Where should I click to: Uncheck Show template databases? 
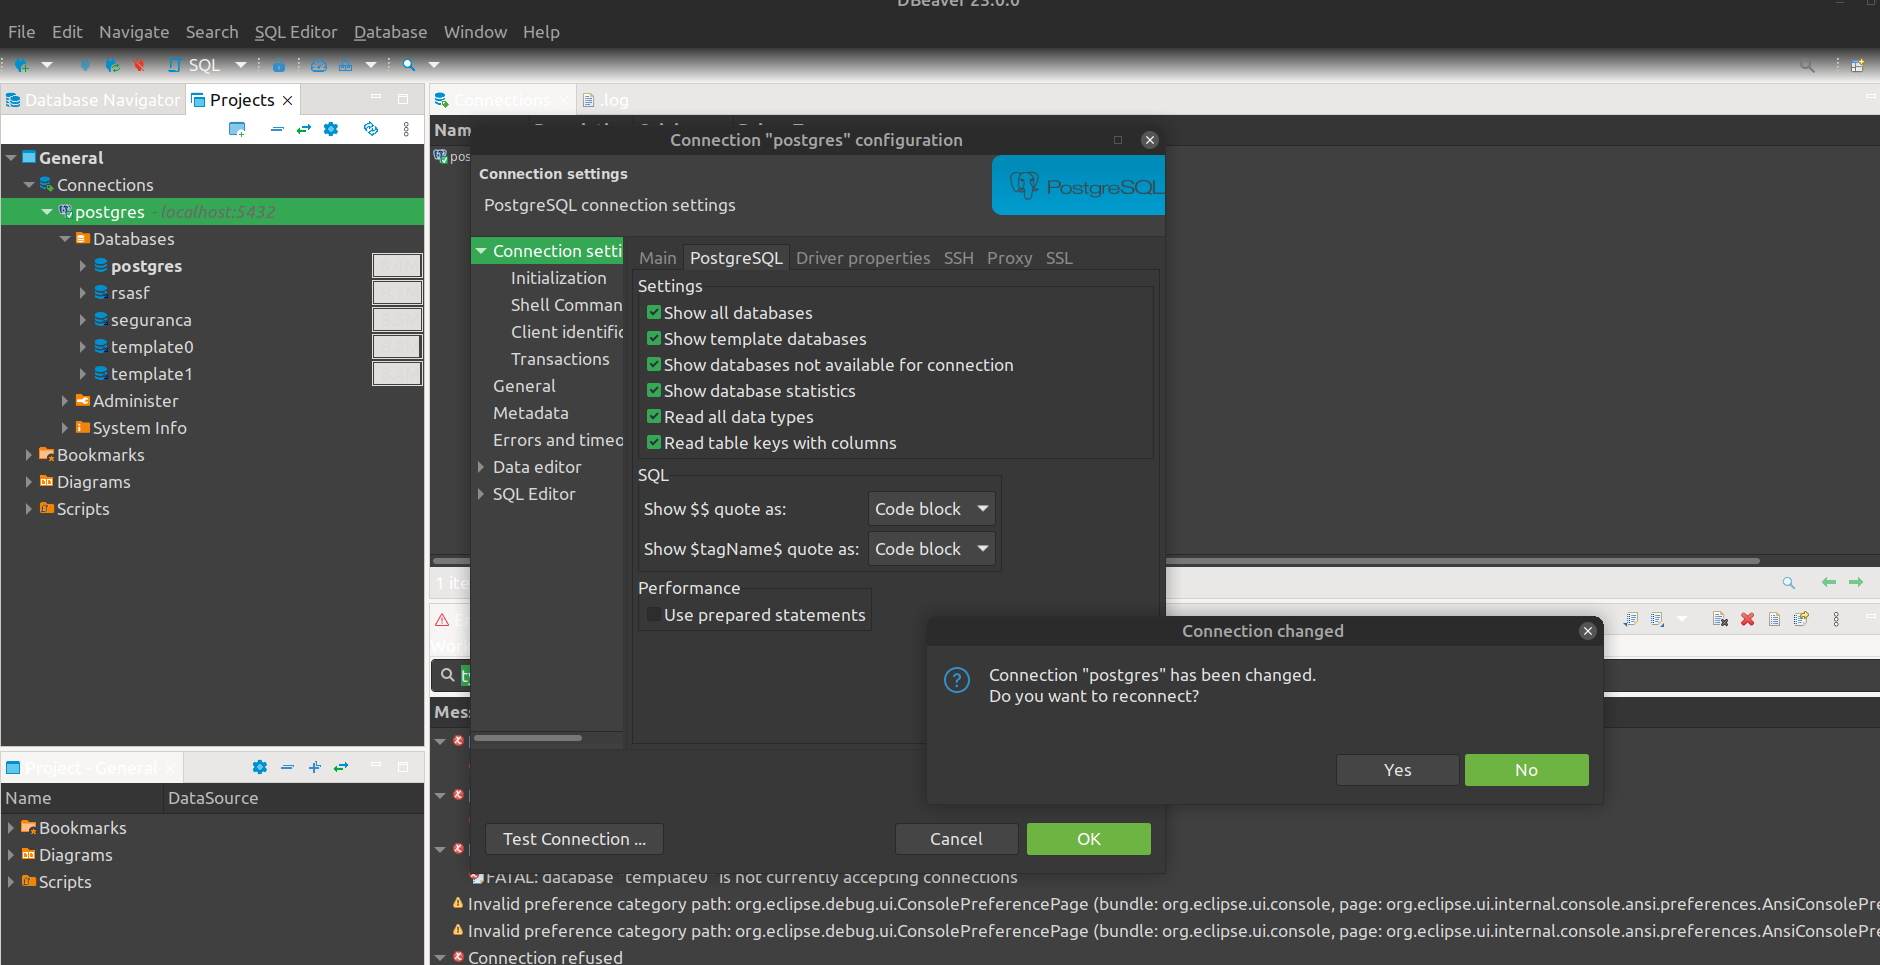pyautogui.click(x=653, y=339)
